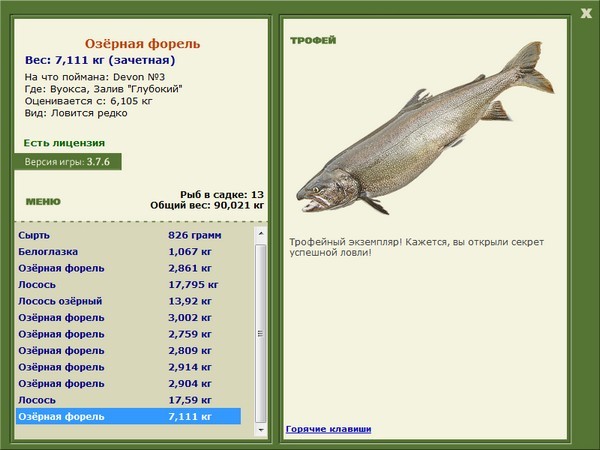Screen dimensions: 600x450
Task: Click the Где: Вуокса, Залив "Глубокий" line
Action: click(x=103, y=89)
